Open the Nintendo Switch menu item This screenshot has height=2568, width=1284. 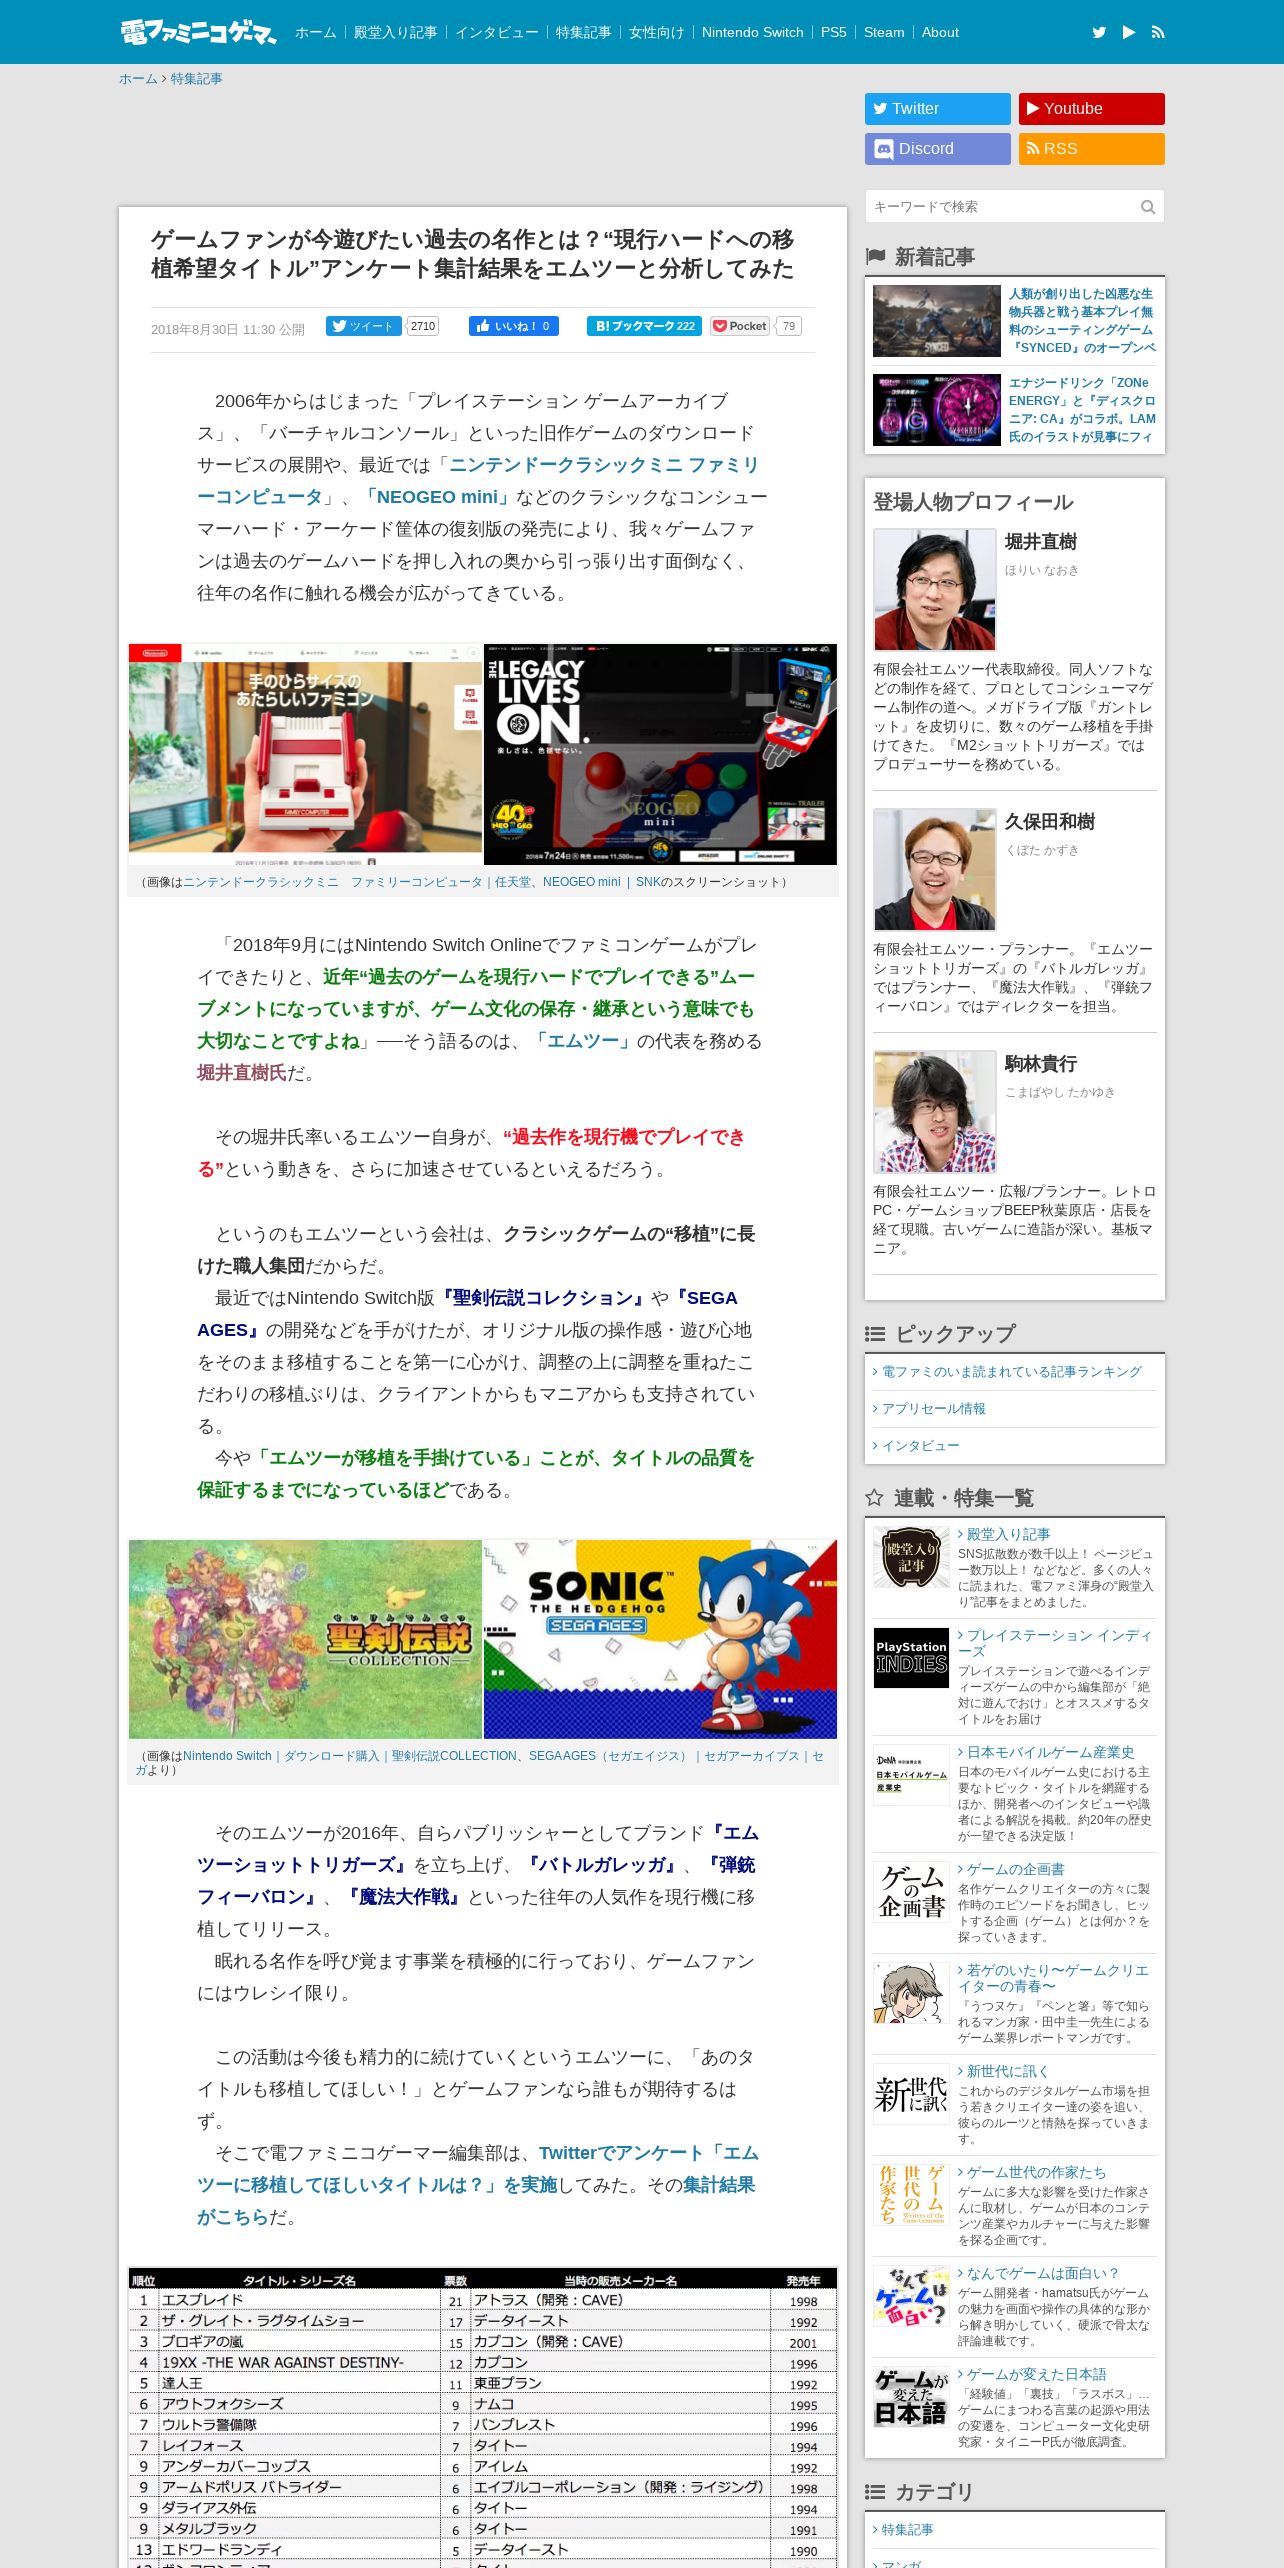pyautogui.click(x=753, y=32)
